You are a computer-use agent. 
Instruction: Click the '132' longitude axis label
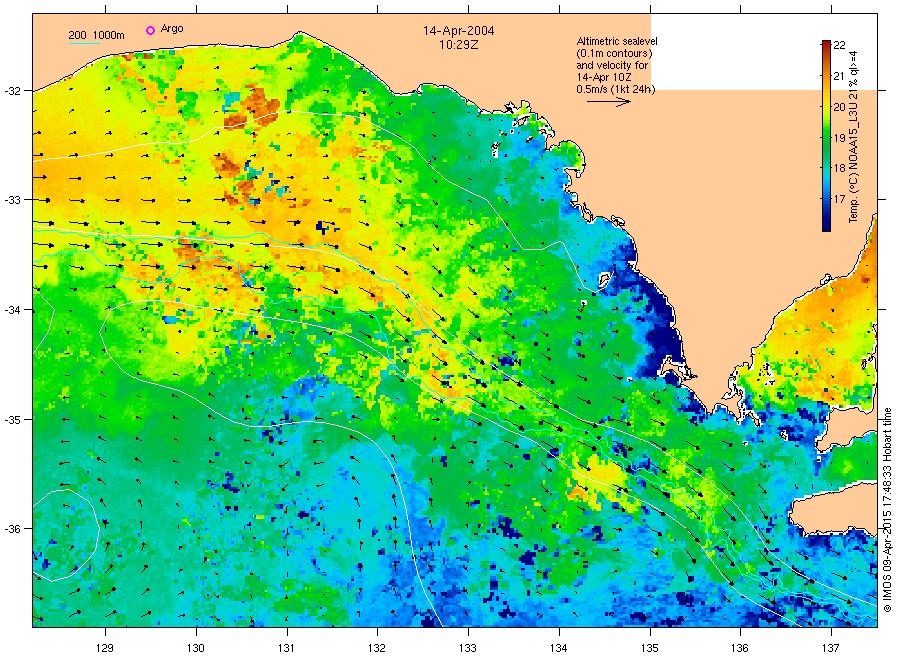377,649
